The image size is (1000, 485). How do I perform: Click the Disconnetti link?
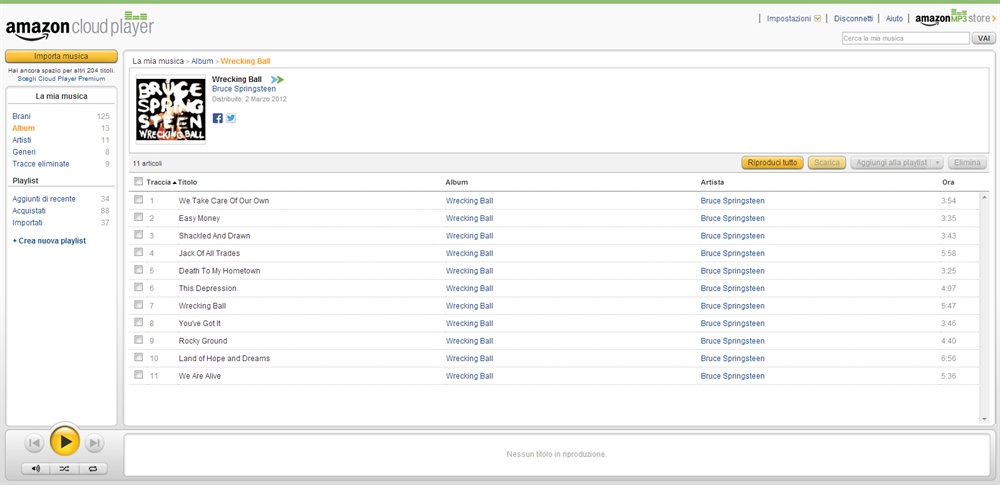click(x=853, y=19)
